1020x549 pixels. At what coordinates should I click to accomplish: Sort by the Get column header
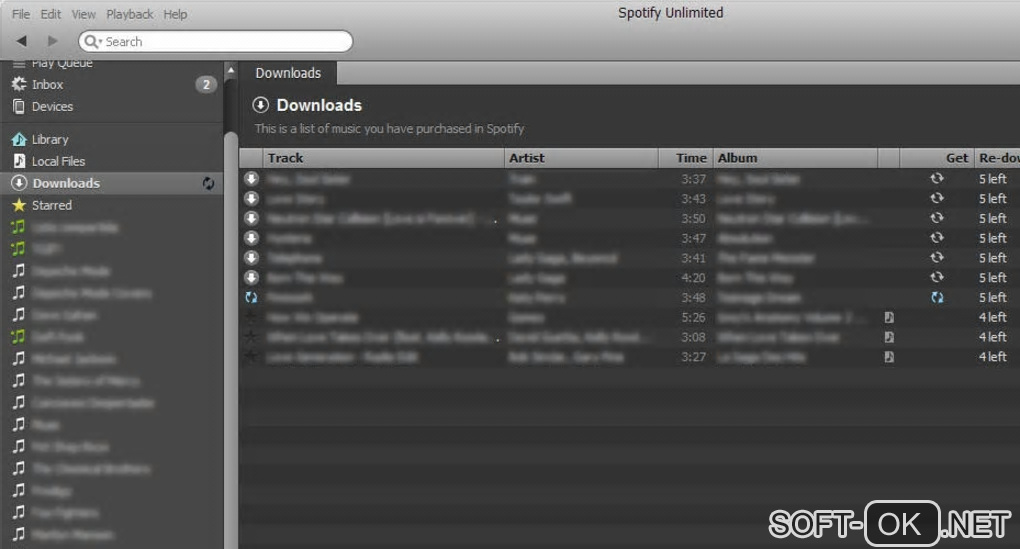point(937,157)
